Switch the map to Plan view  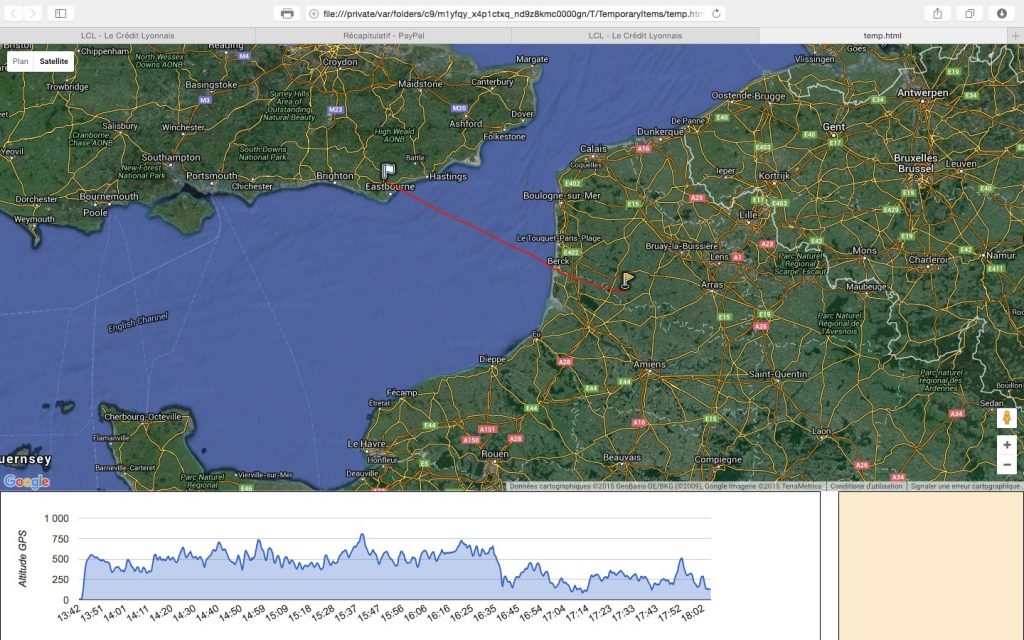coord(20,61)
